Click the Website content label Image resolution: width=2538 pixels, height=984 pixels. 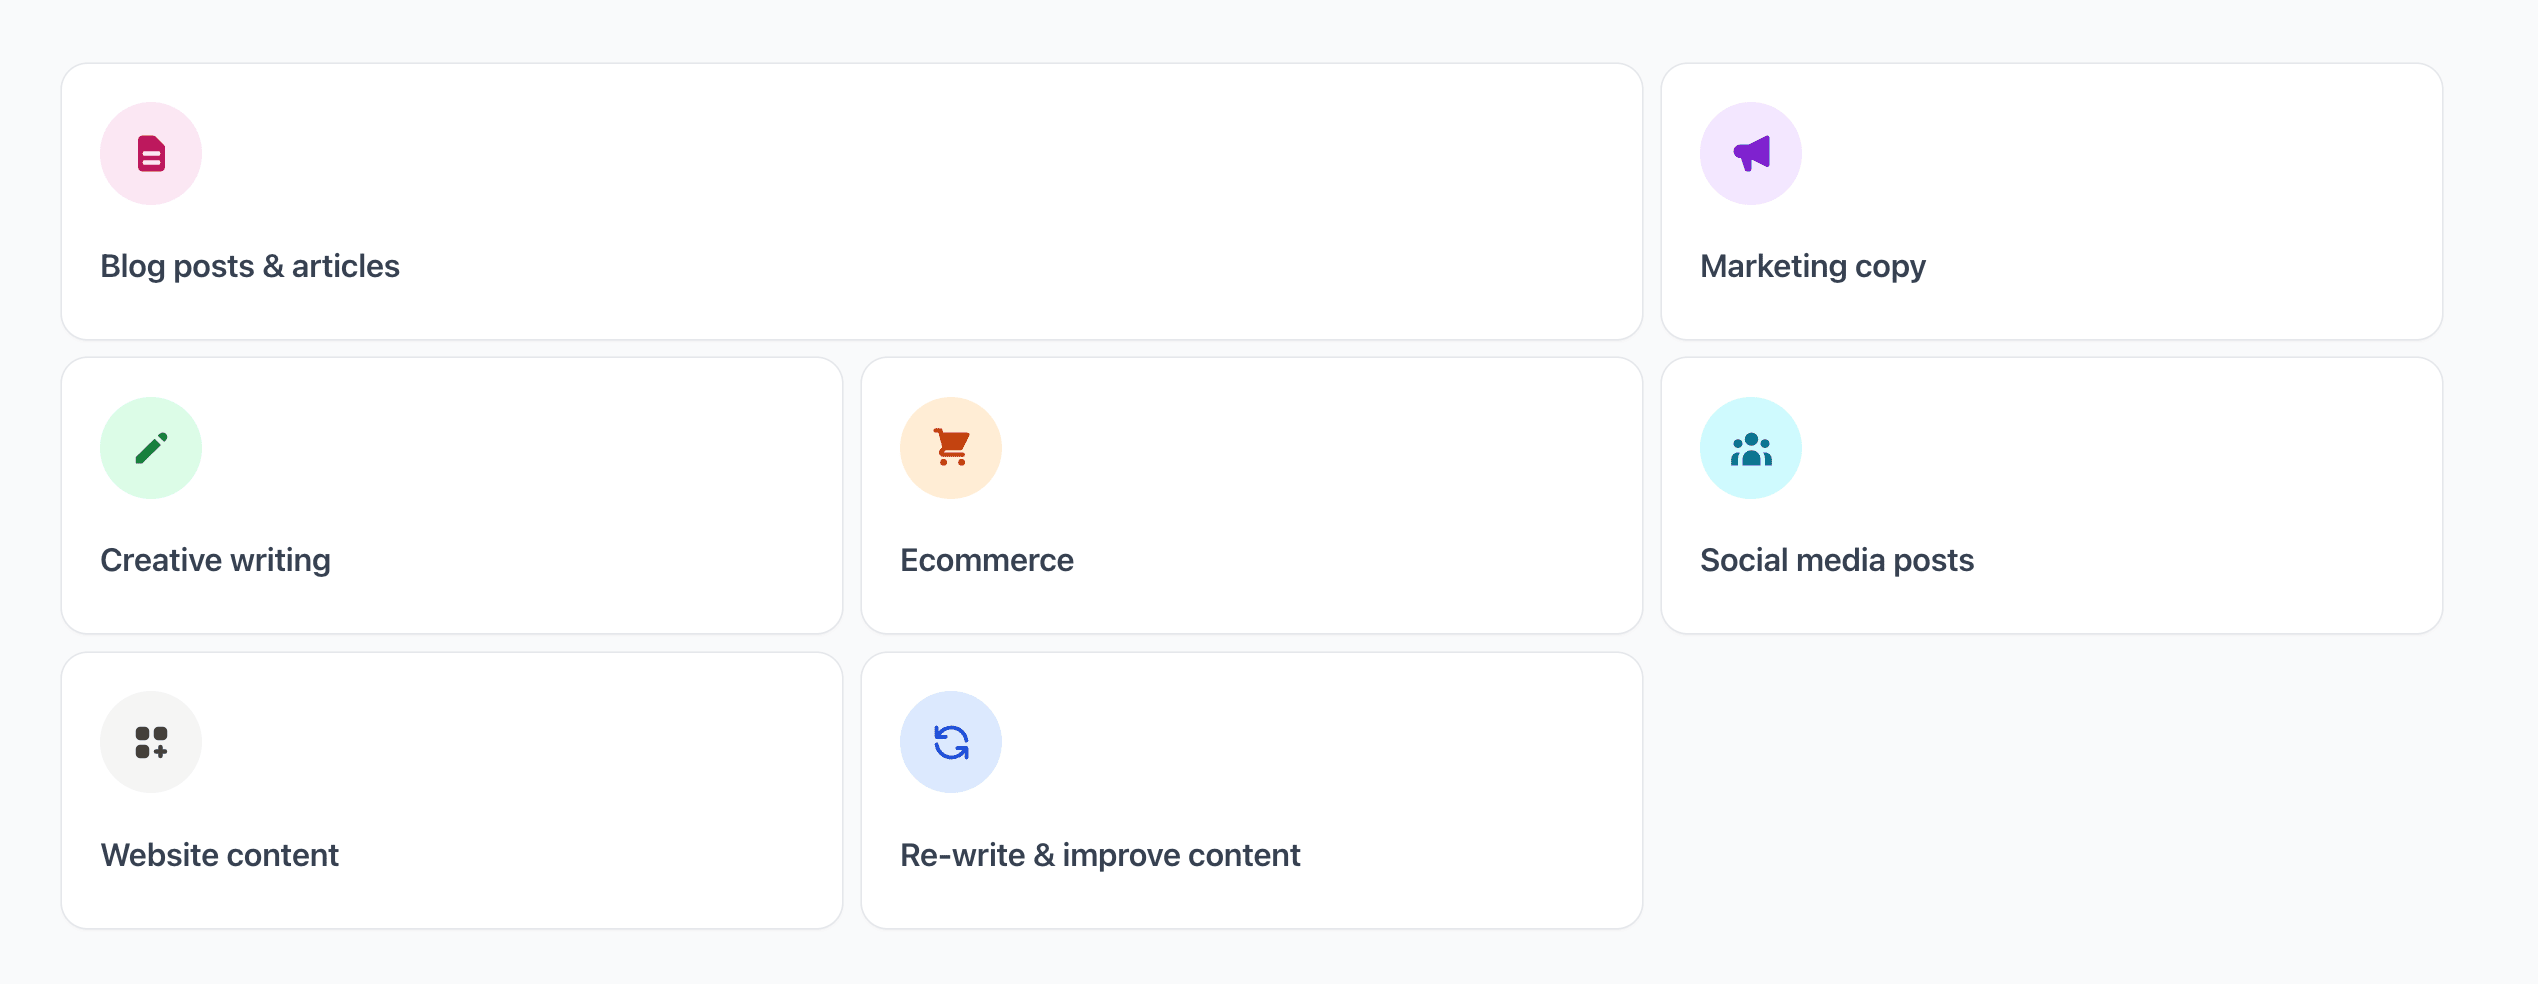219,855
